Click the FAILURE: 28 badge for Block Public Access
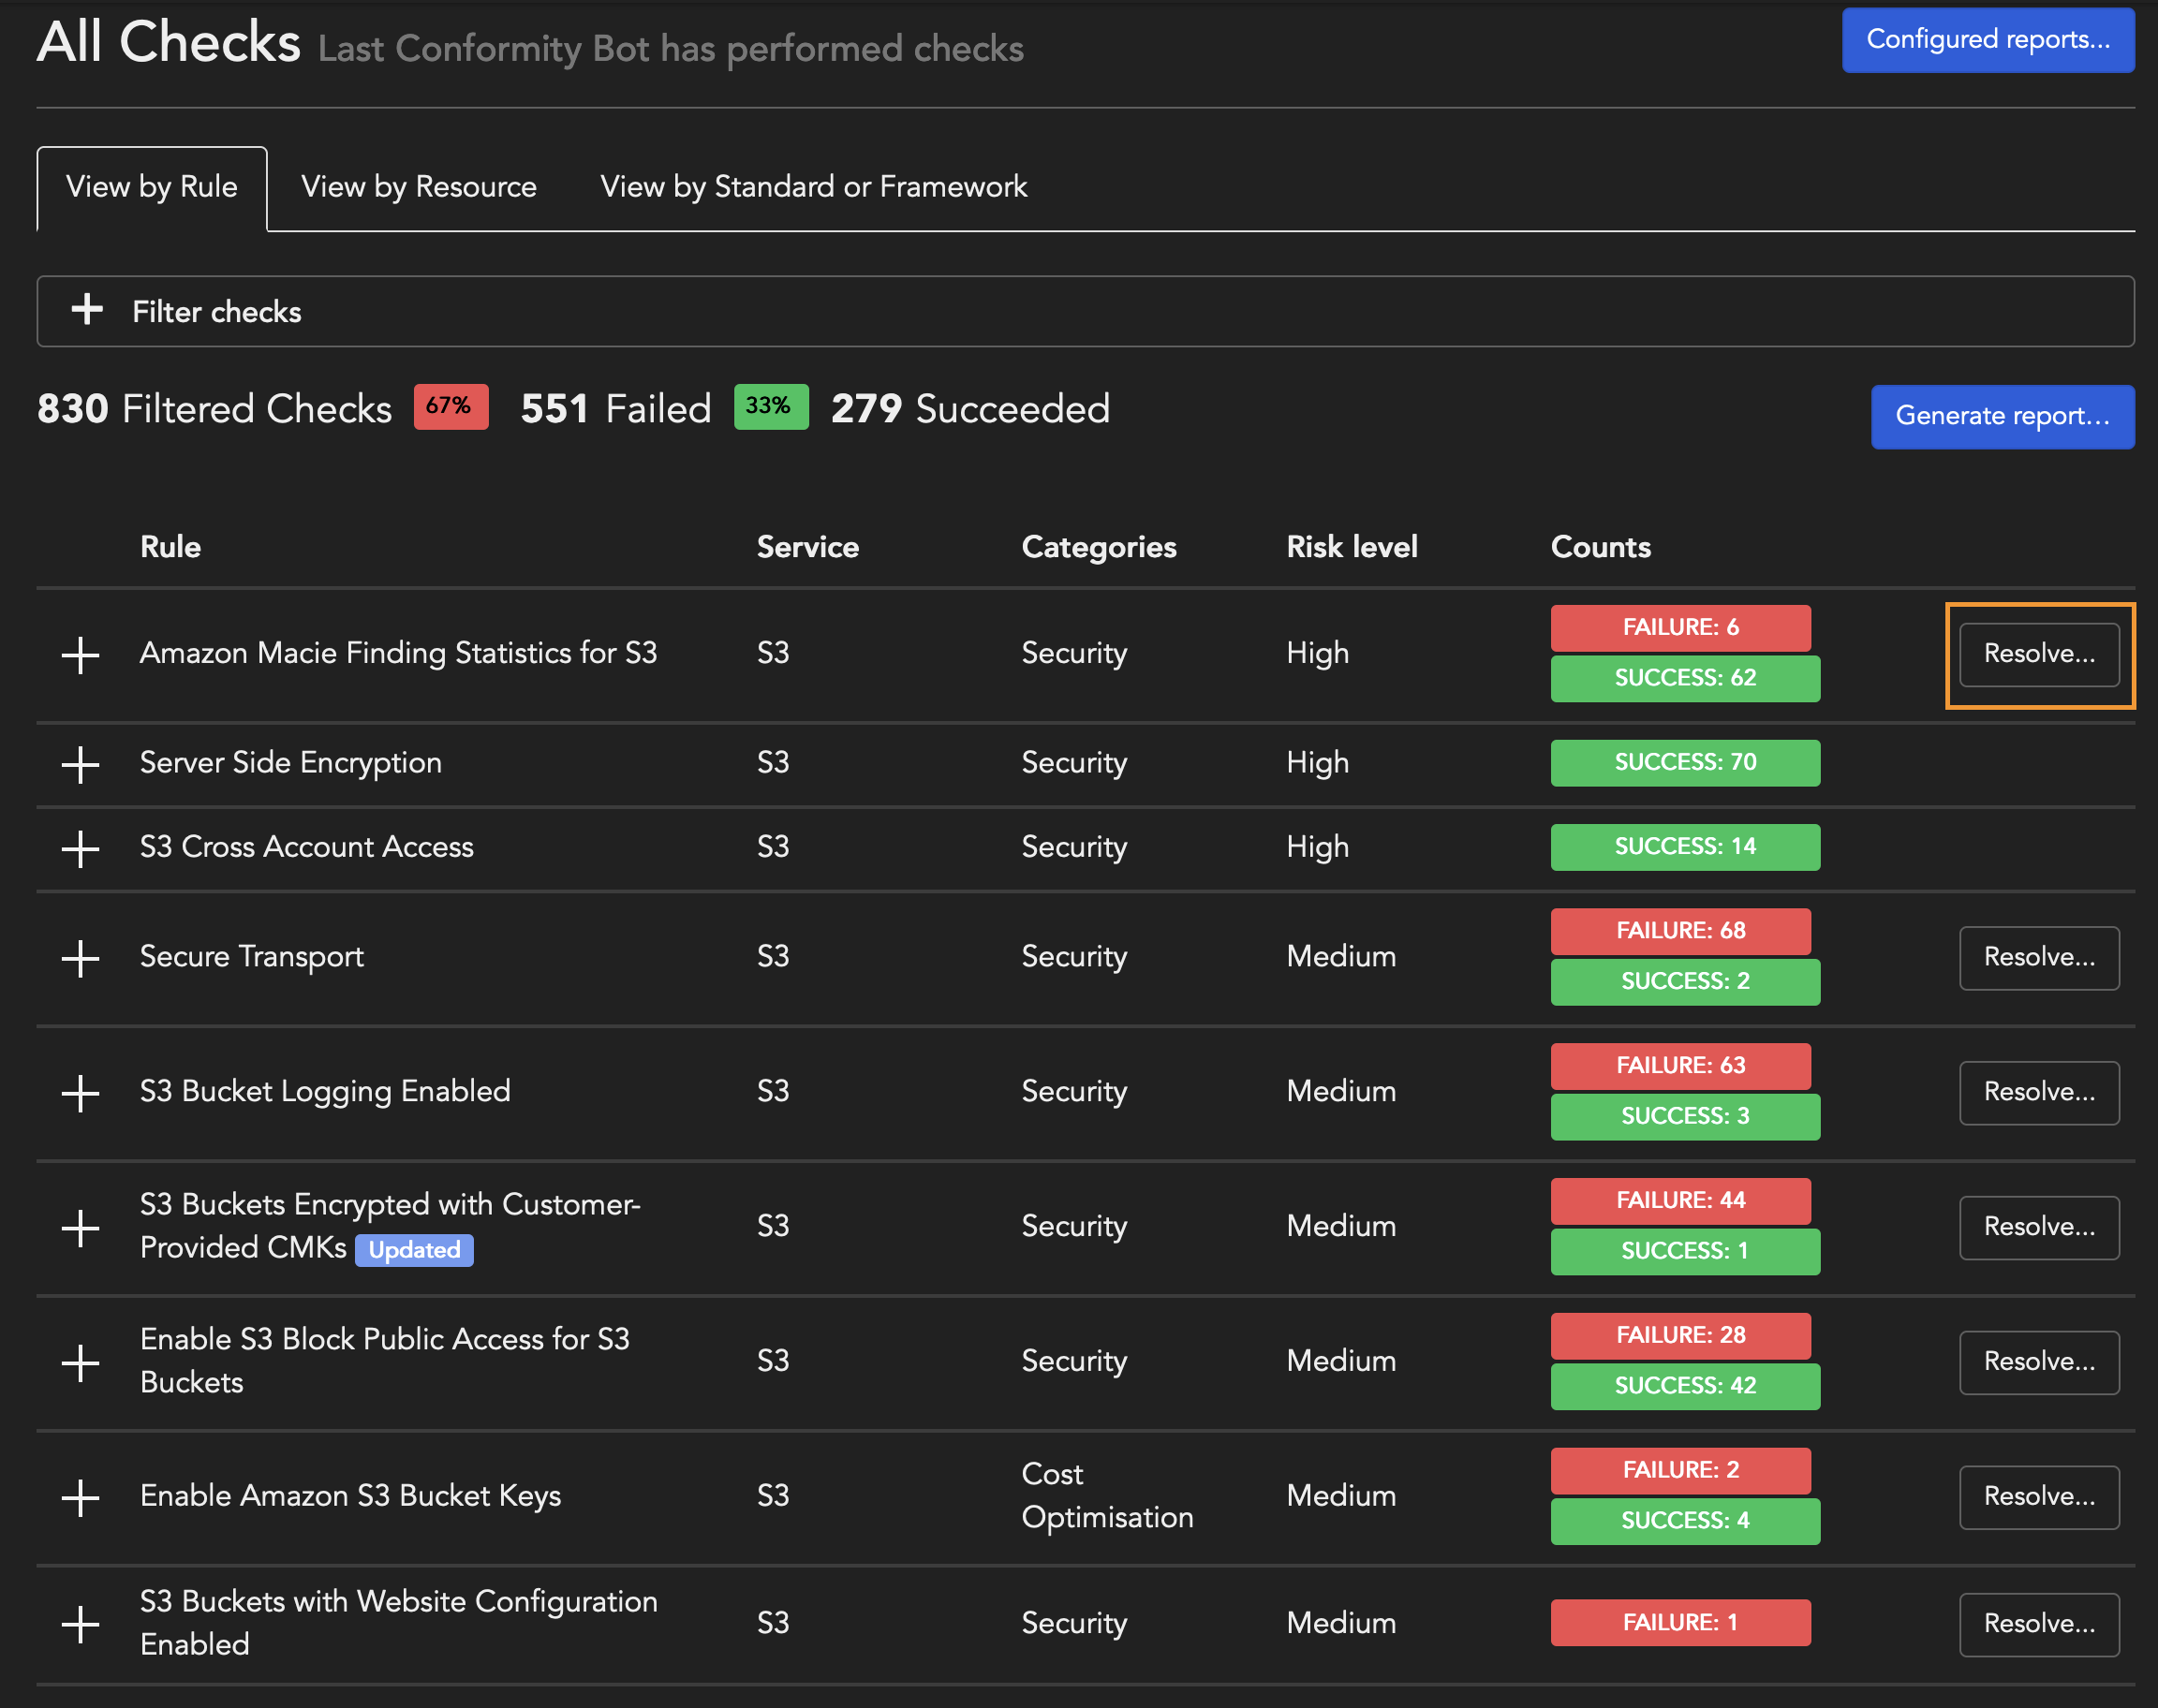 (x=1681, y=1335)
